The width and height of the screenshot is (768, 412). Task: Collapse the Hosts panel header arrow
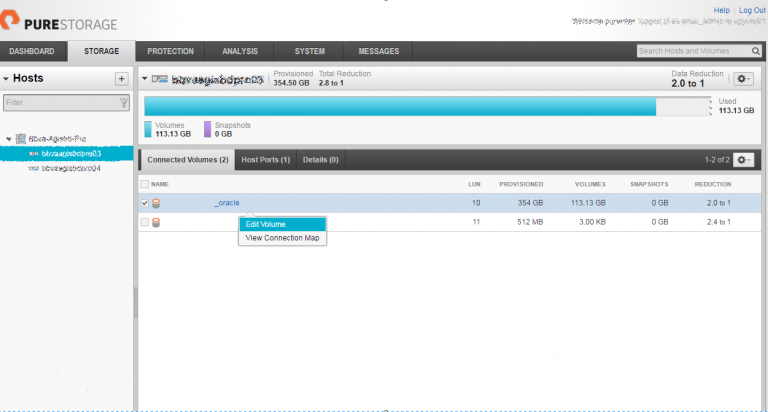click(x=6, y=78)
